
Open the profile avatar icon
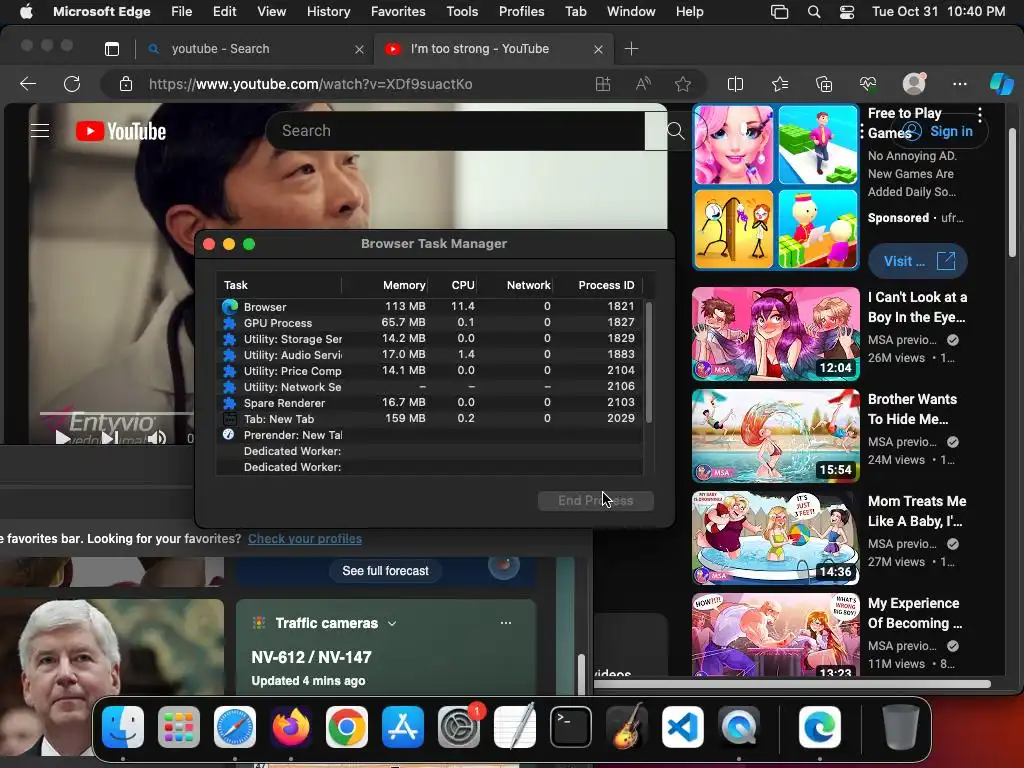pos(914,83)
